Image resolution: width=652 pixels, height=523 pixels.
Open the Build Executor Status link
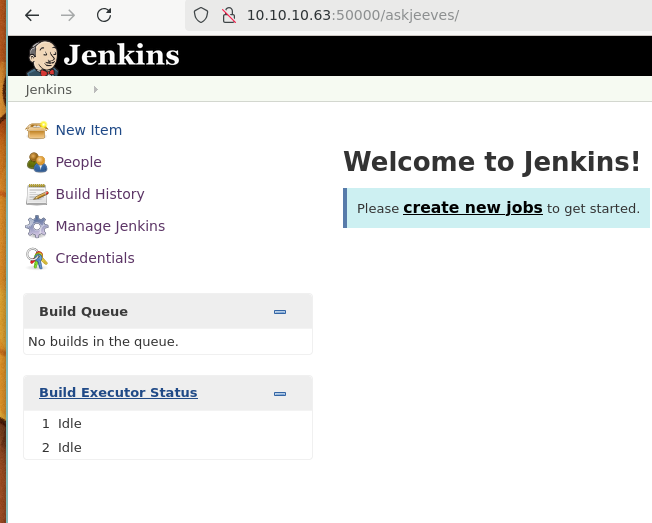point(118,393)
